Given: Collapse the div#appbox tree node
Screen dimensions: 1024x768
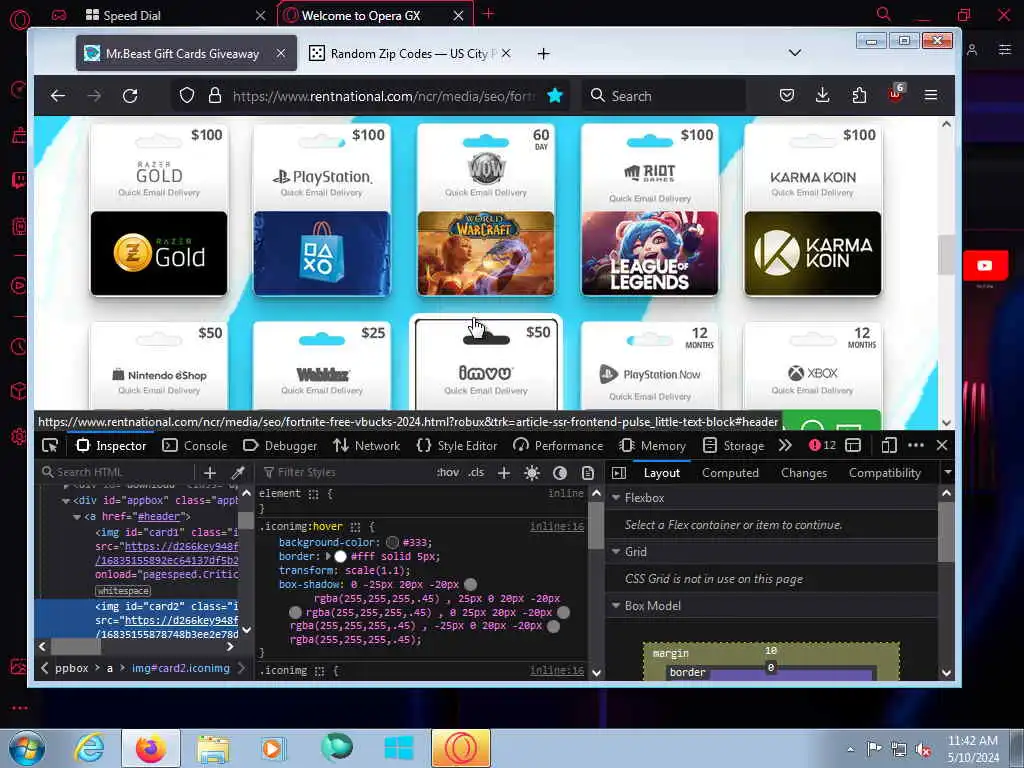Looking at the screenshot, I should pos(66,501).
